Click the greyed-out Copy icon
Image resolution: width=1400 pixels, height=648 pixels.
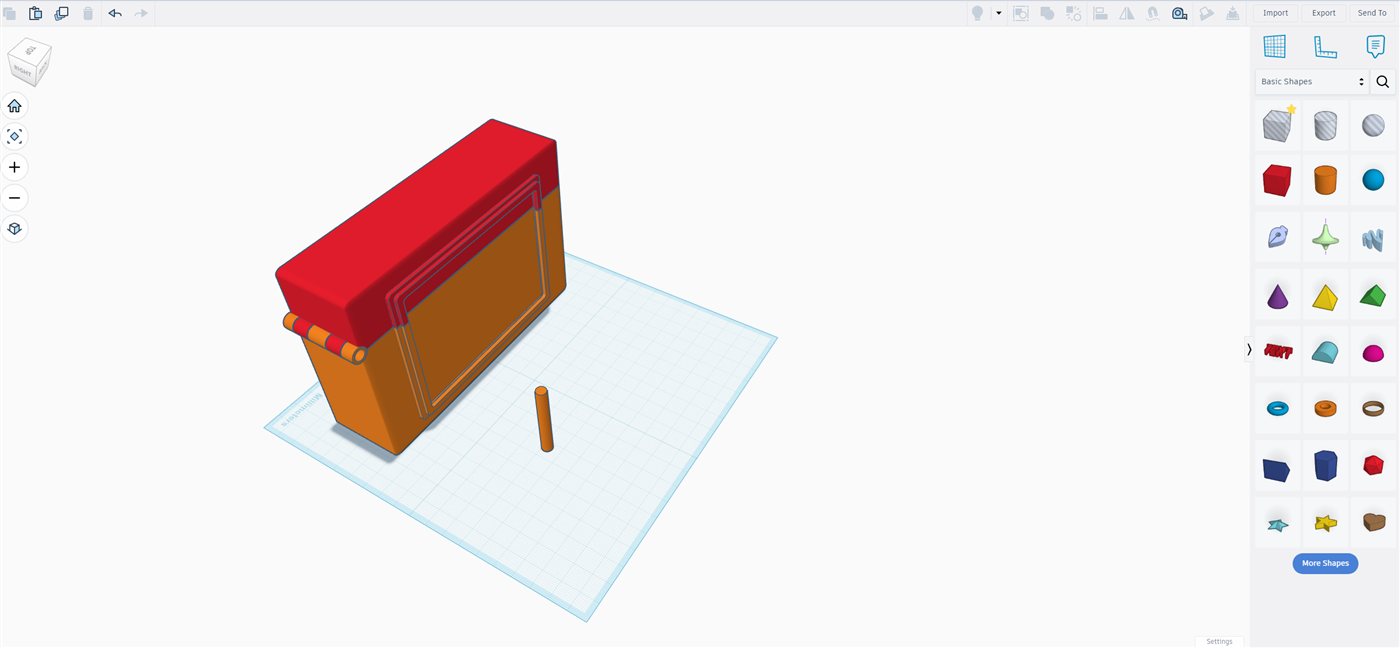pos(9,13)
